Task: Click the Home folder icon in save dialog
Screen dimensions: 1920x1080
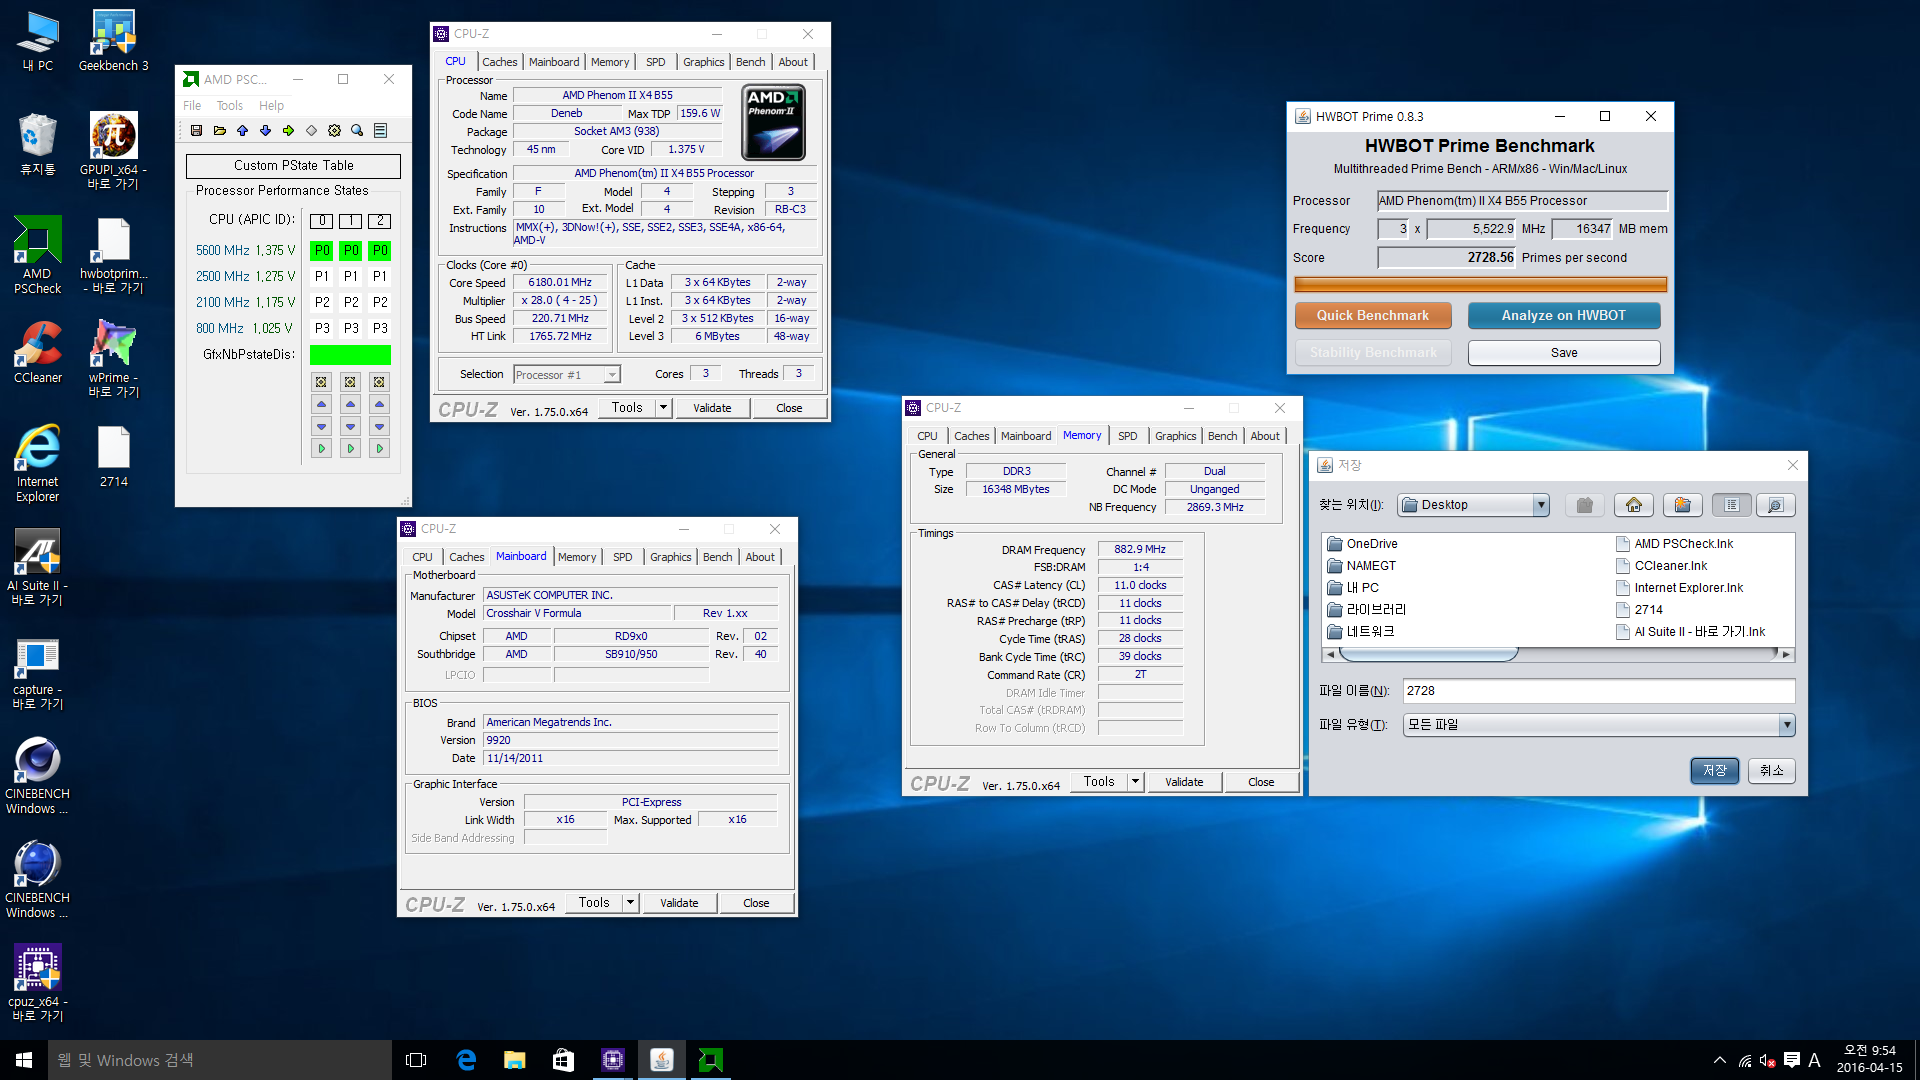Action: tap(1634, 505)
